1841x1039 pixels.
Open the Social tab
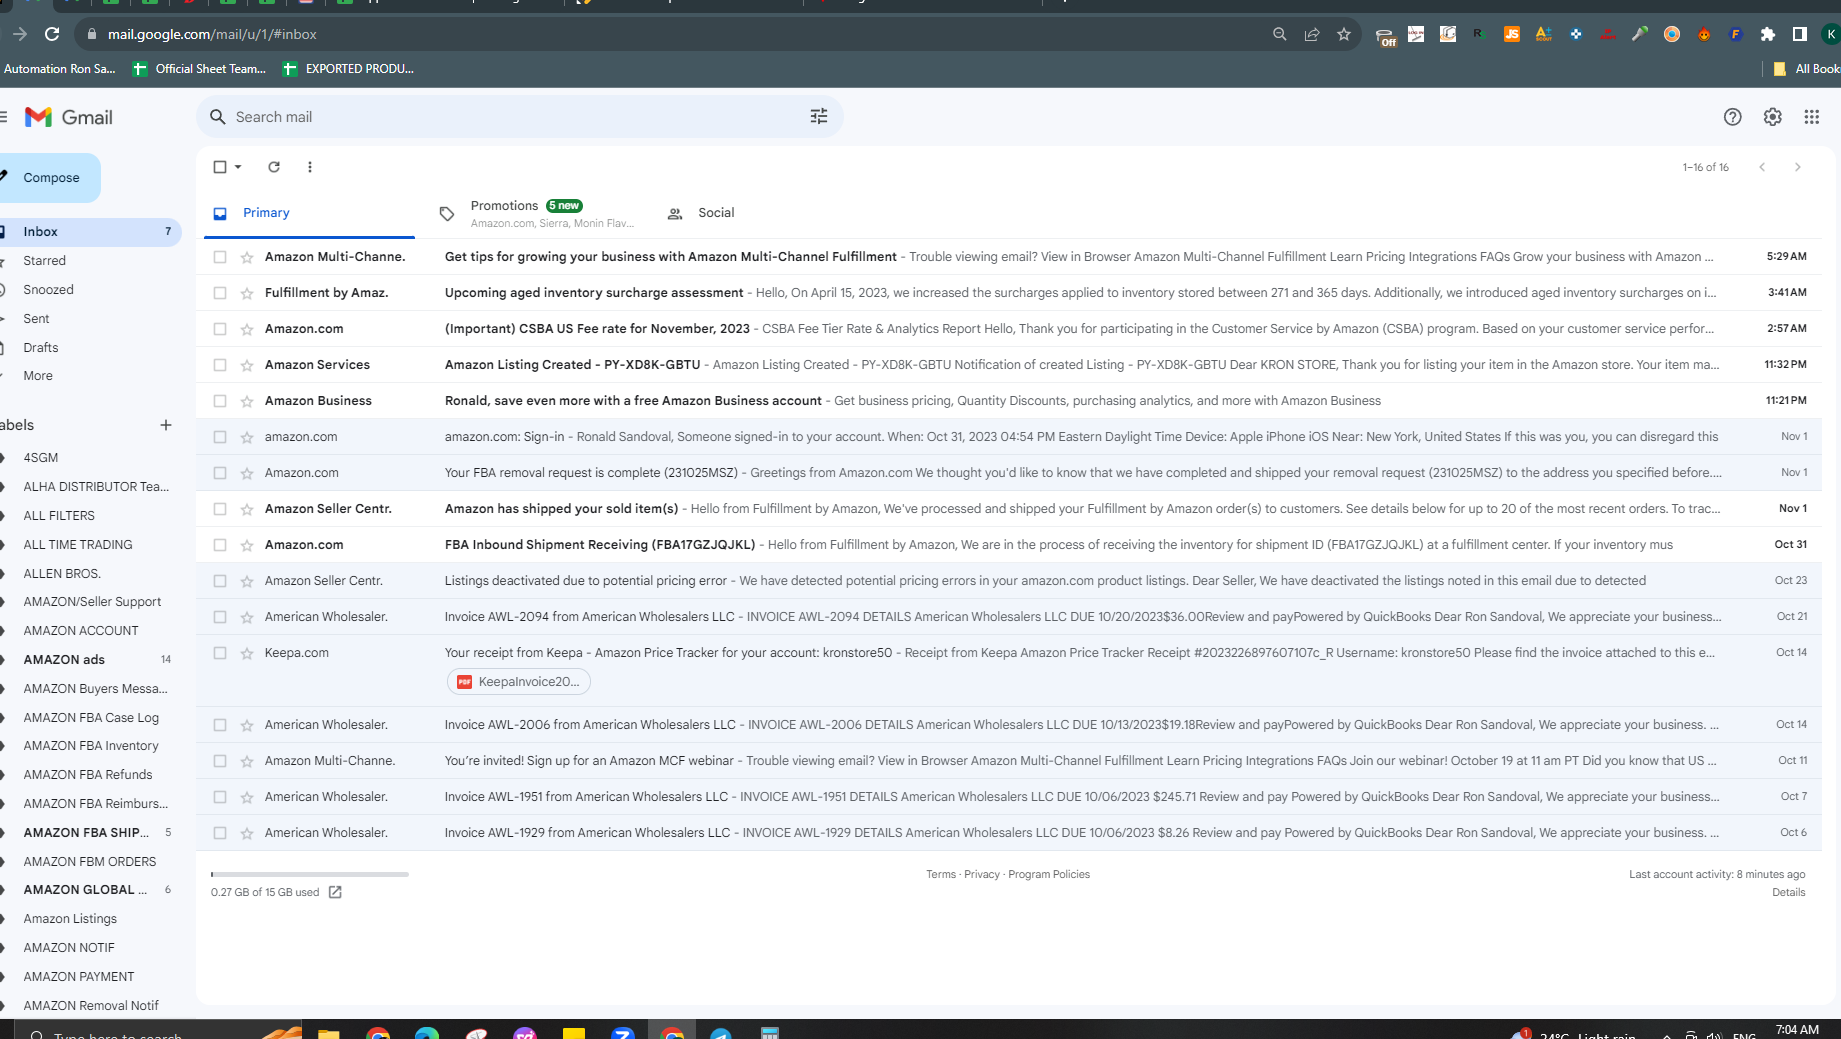701,213
